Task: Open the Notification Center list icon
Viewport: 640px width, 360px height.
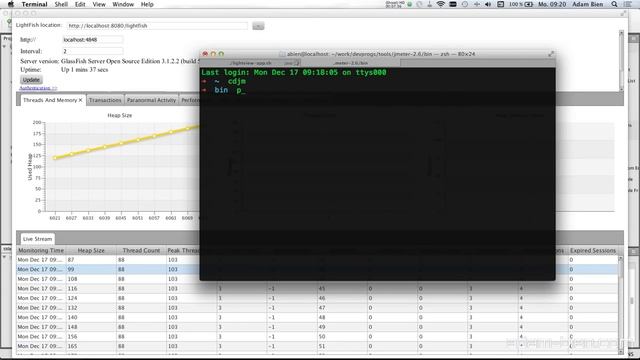Action: (x=628, y=4)
